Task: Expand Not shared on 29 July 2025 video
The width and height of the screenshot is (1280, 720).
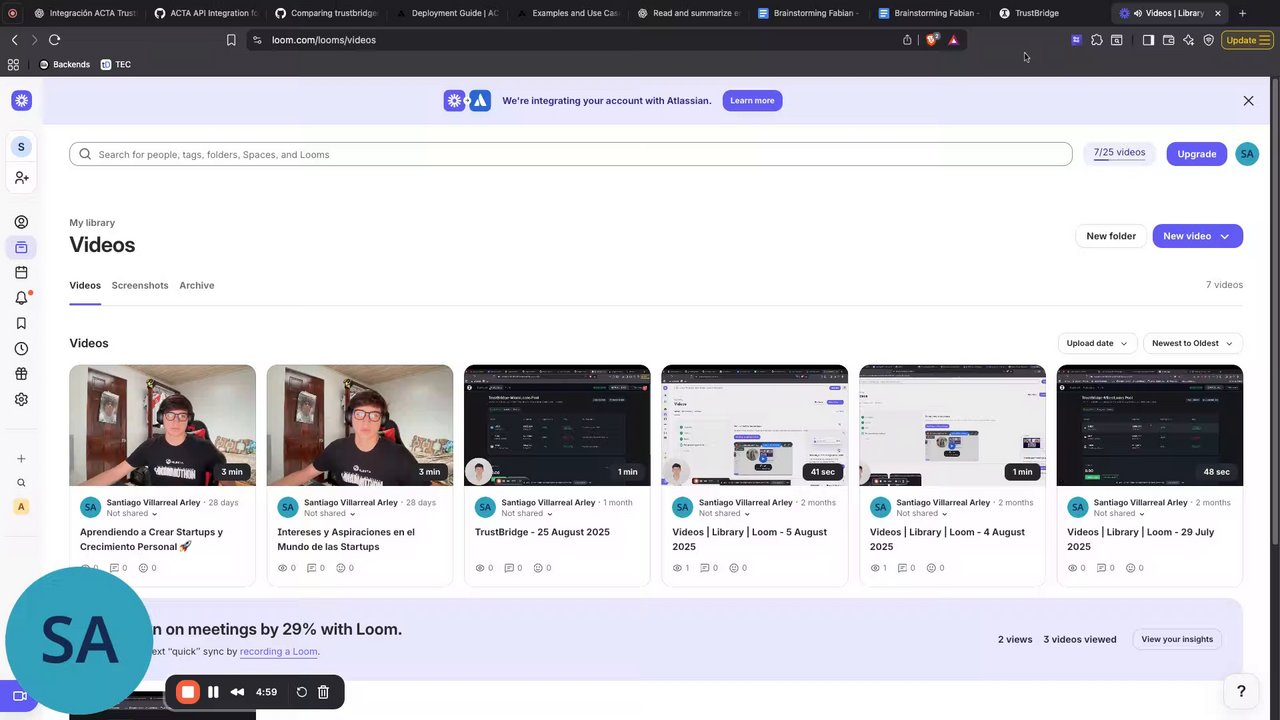Action: click(x=1120, y=513)
